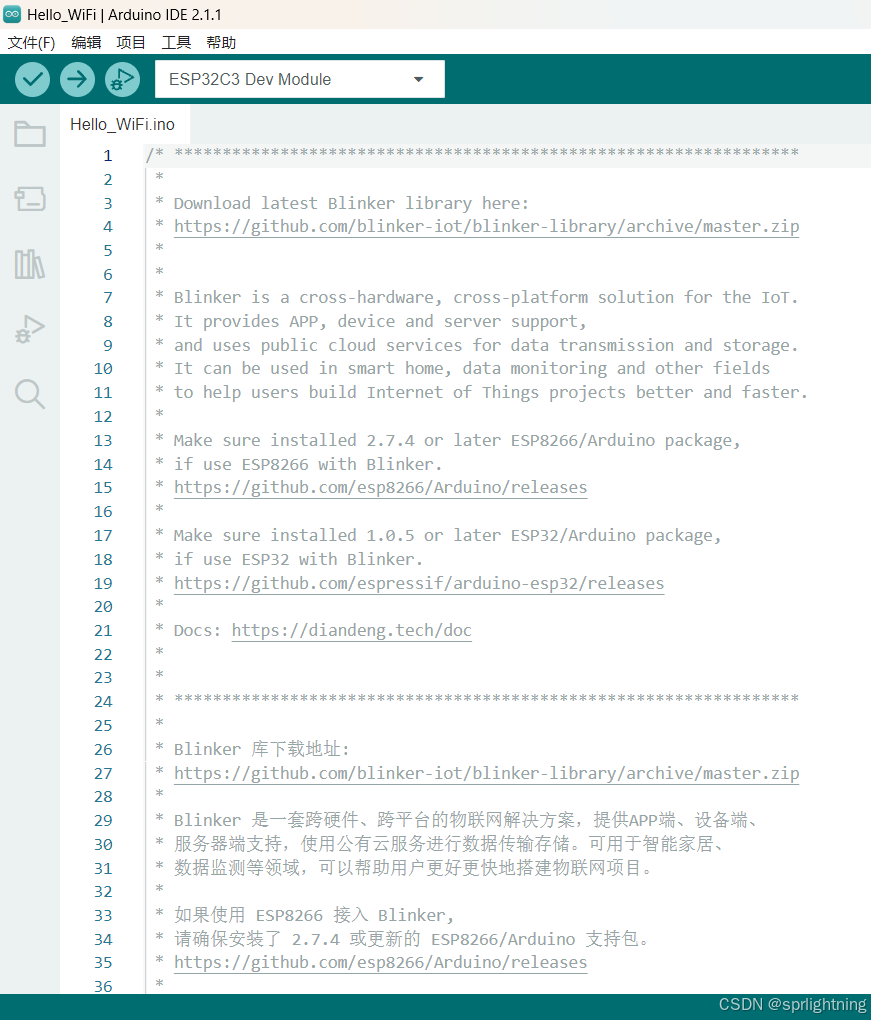
Task: Click the Upload arrow button
Action: pos(77,79)
